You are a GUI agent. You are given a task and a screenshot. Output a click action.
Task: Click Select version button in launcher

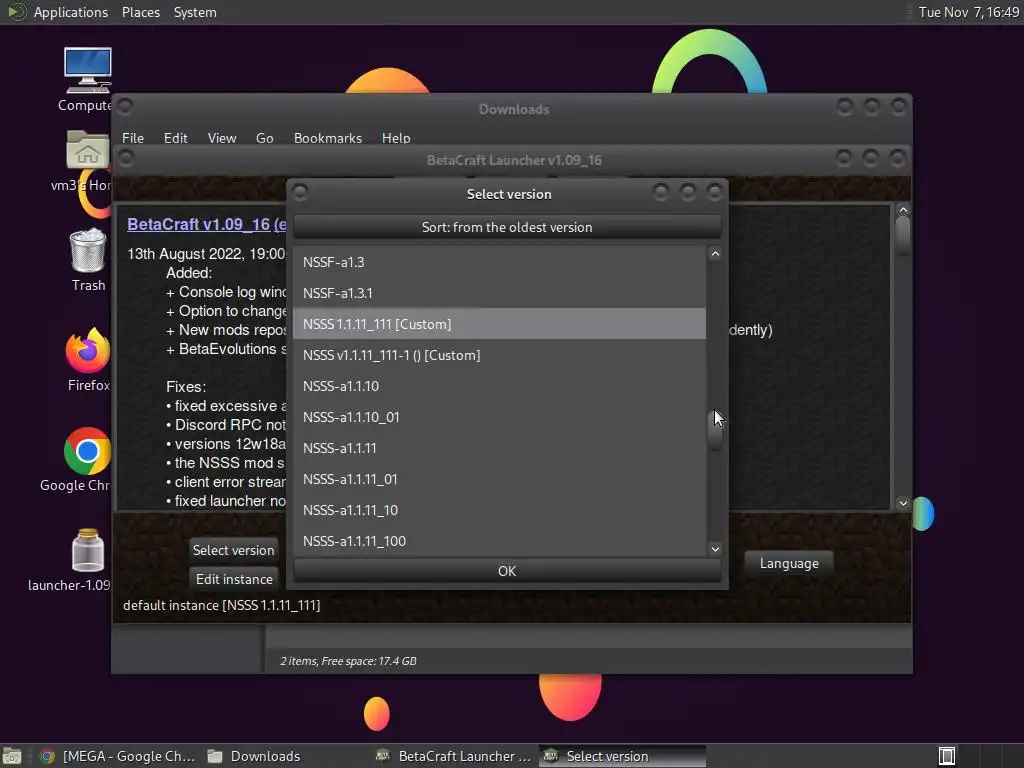(233, 550)
